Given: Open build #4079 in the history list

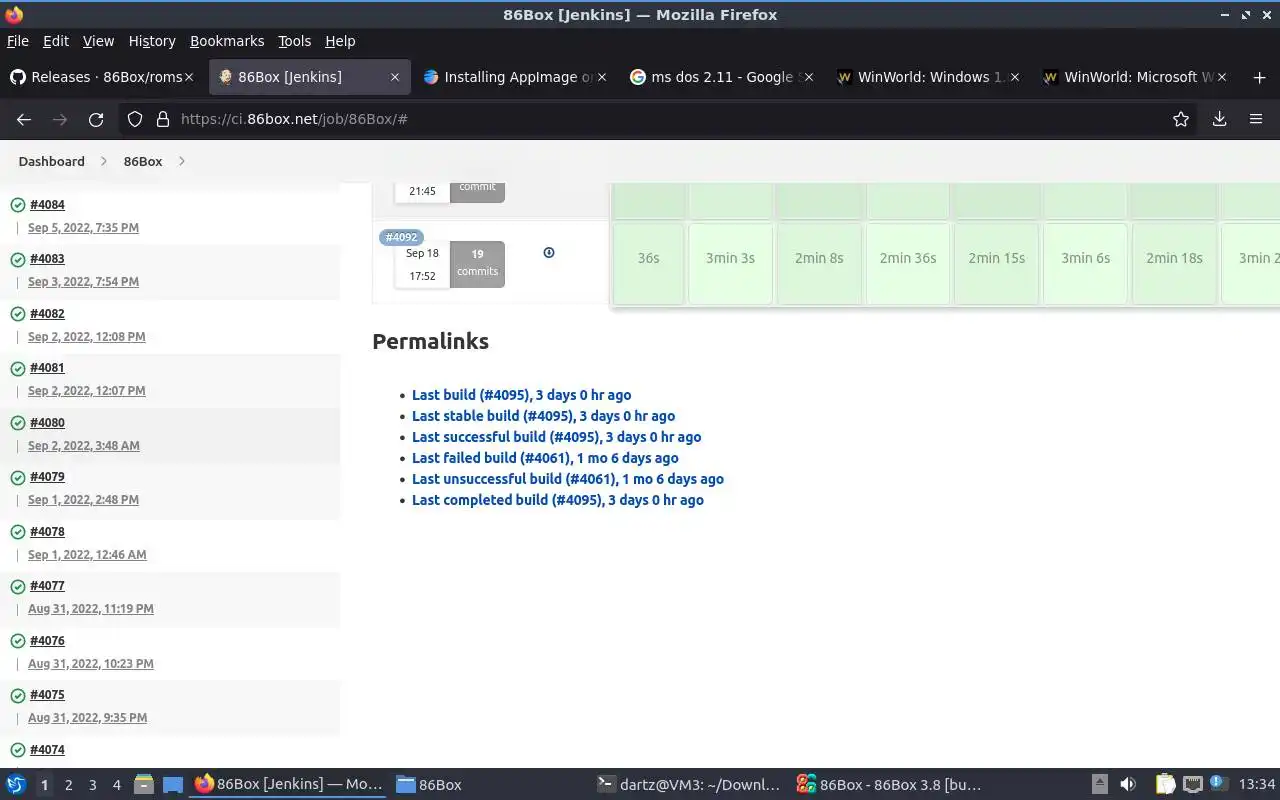Looking at the screenshot, I should pyautogui.click(x=47, y=477).
